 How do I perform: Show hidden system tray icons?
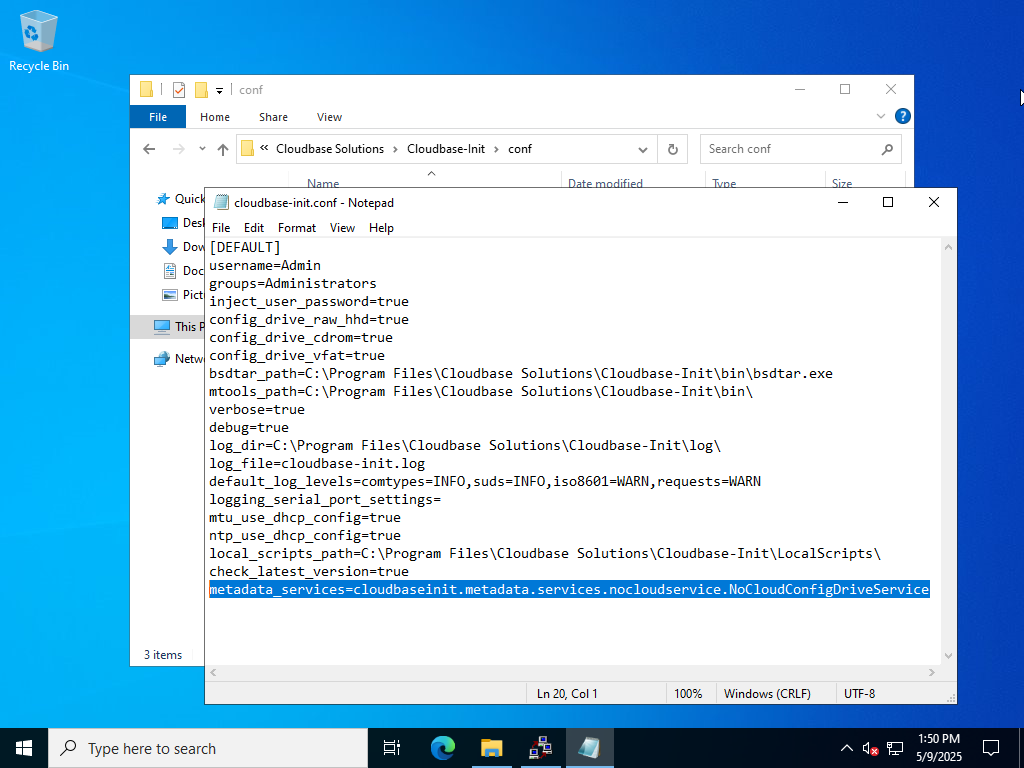click(846, 748)
